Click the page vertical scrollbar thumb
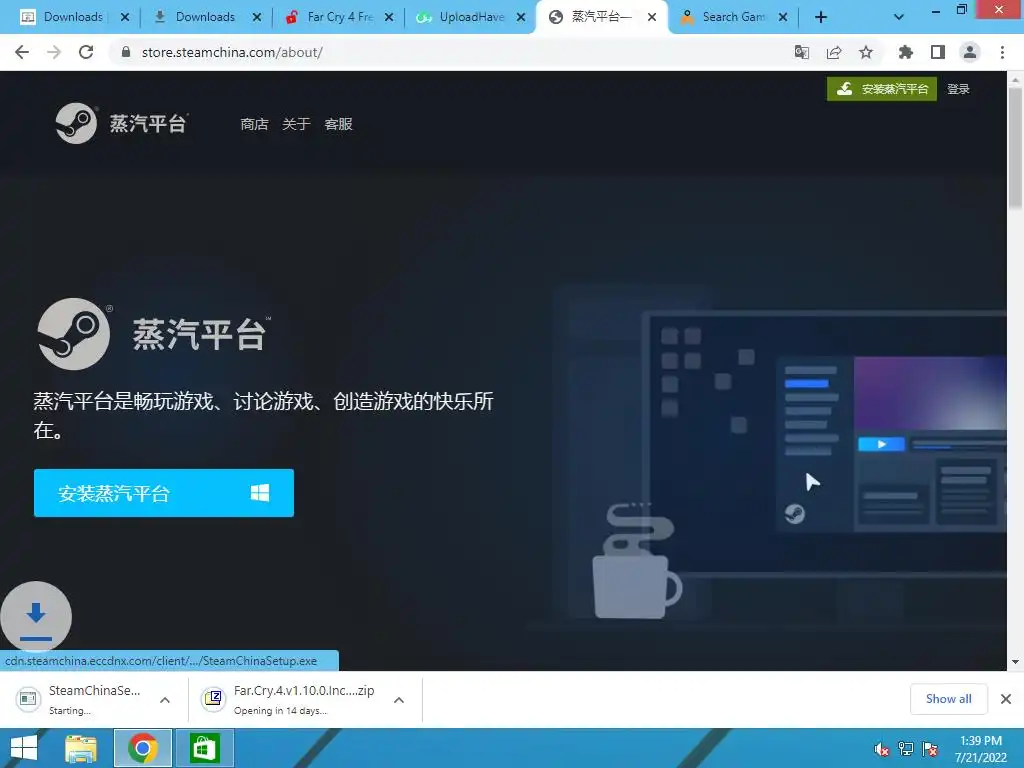This screenshot has width=1024, height=768. click(x=1015, y=149)
